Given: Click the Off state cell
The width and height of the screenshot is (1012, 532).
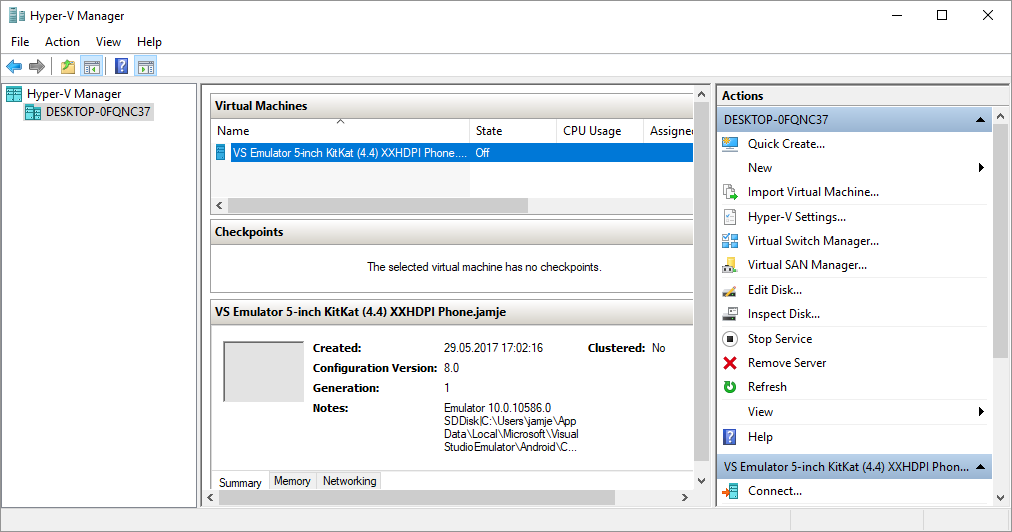Looking at the screenshot, I should tap(482, 153).
